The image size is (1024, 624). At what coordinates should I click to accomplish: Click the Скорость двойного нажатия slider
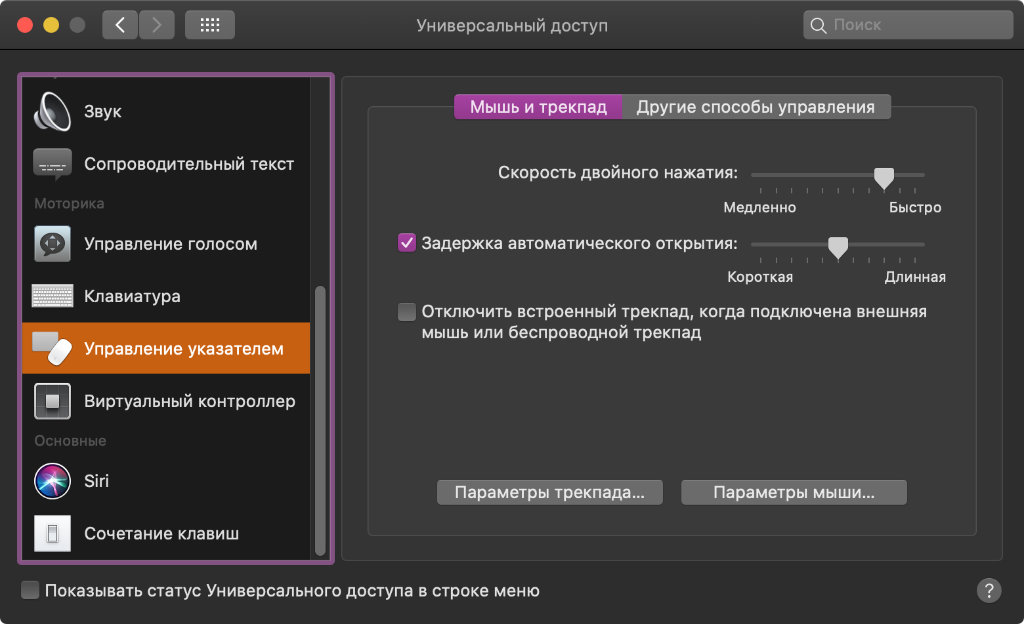(838, 175)
